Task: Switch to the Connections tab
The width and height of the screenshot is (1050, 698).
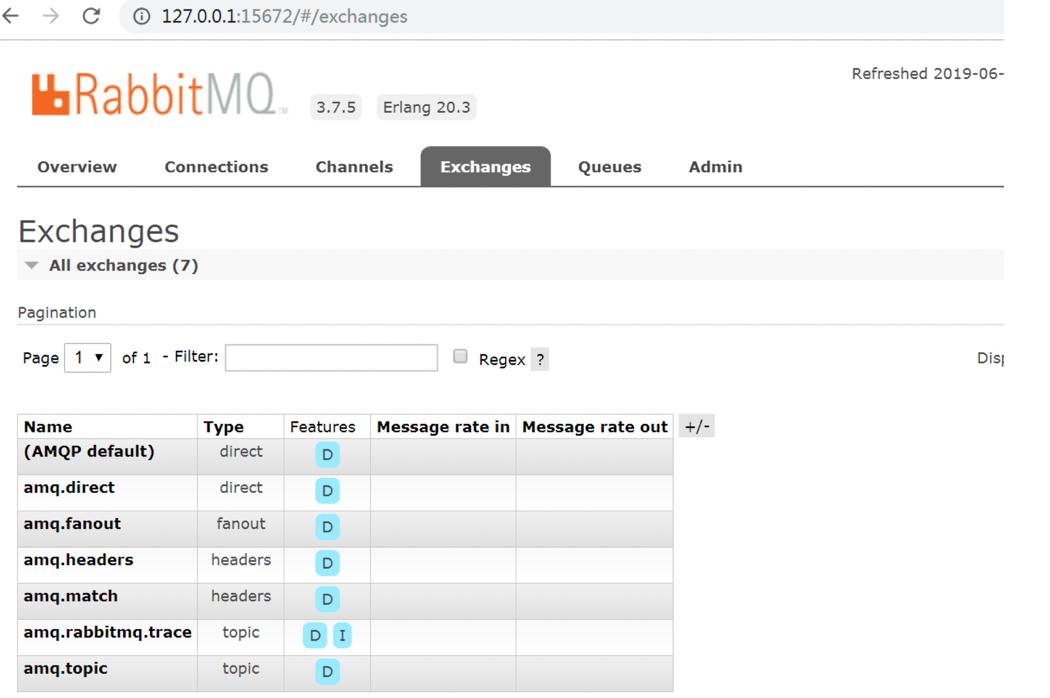Action: [x=216, y=167]
